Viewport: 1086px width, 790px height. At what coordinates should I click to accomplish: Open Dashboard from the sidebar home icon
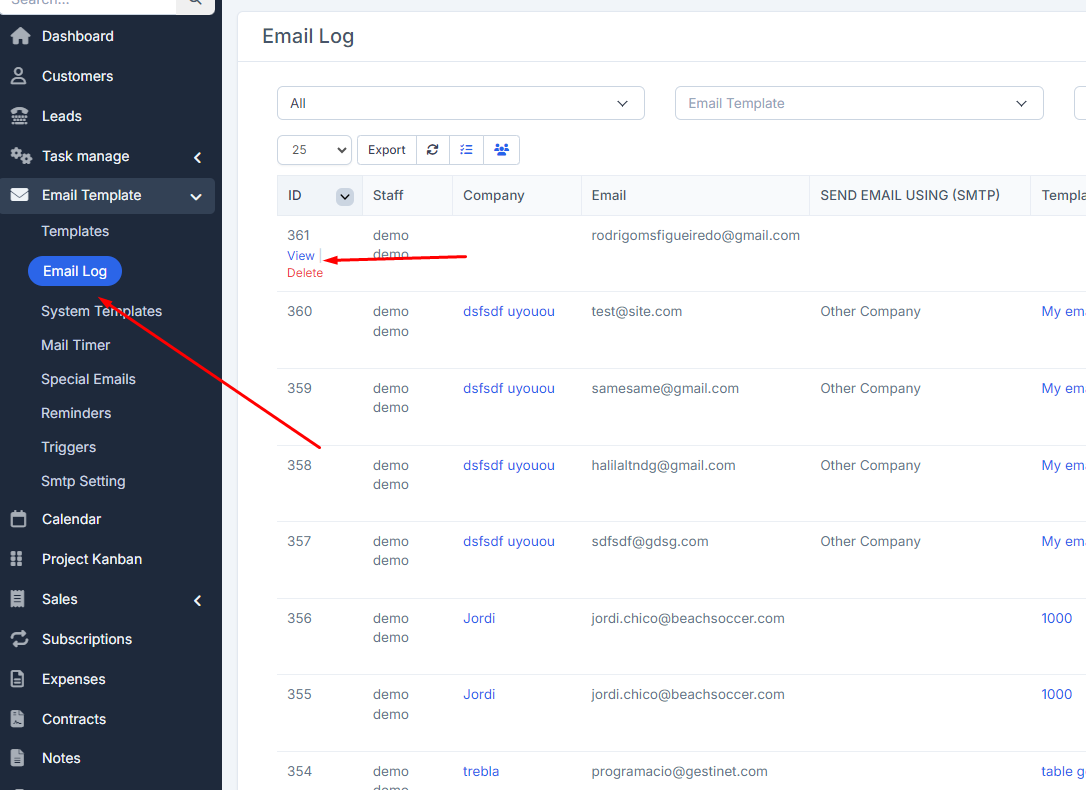[20, 36]
